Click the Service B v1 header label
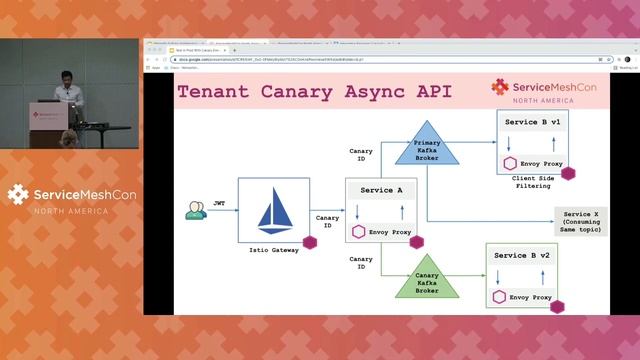 [533, 122]
